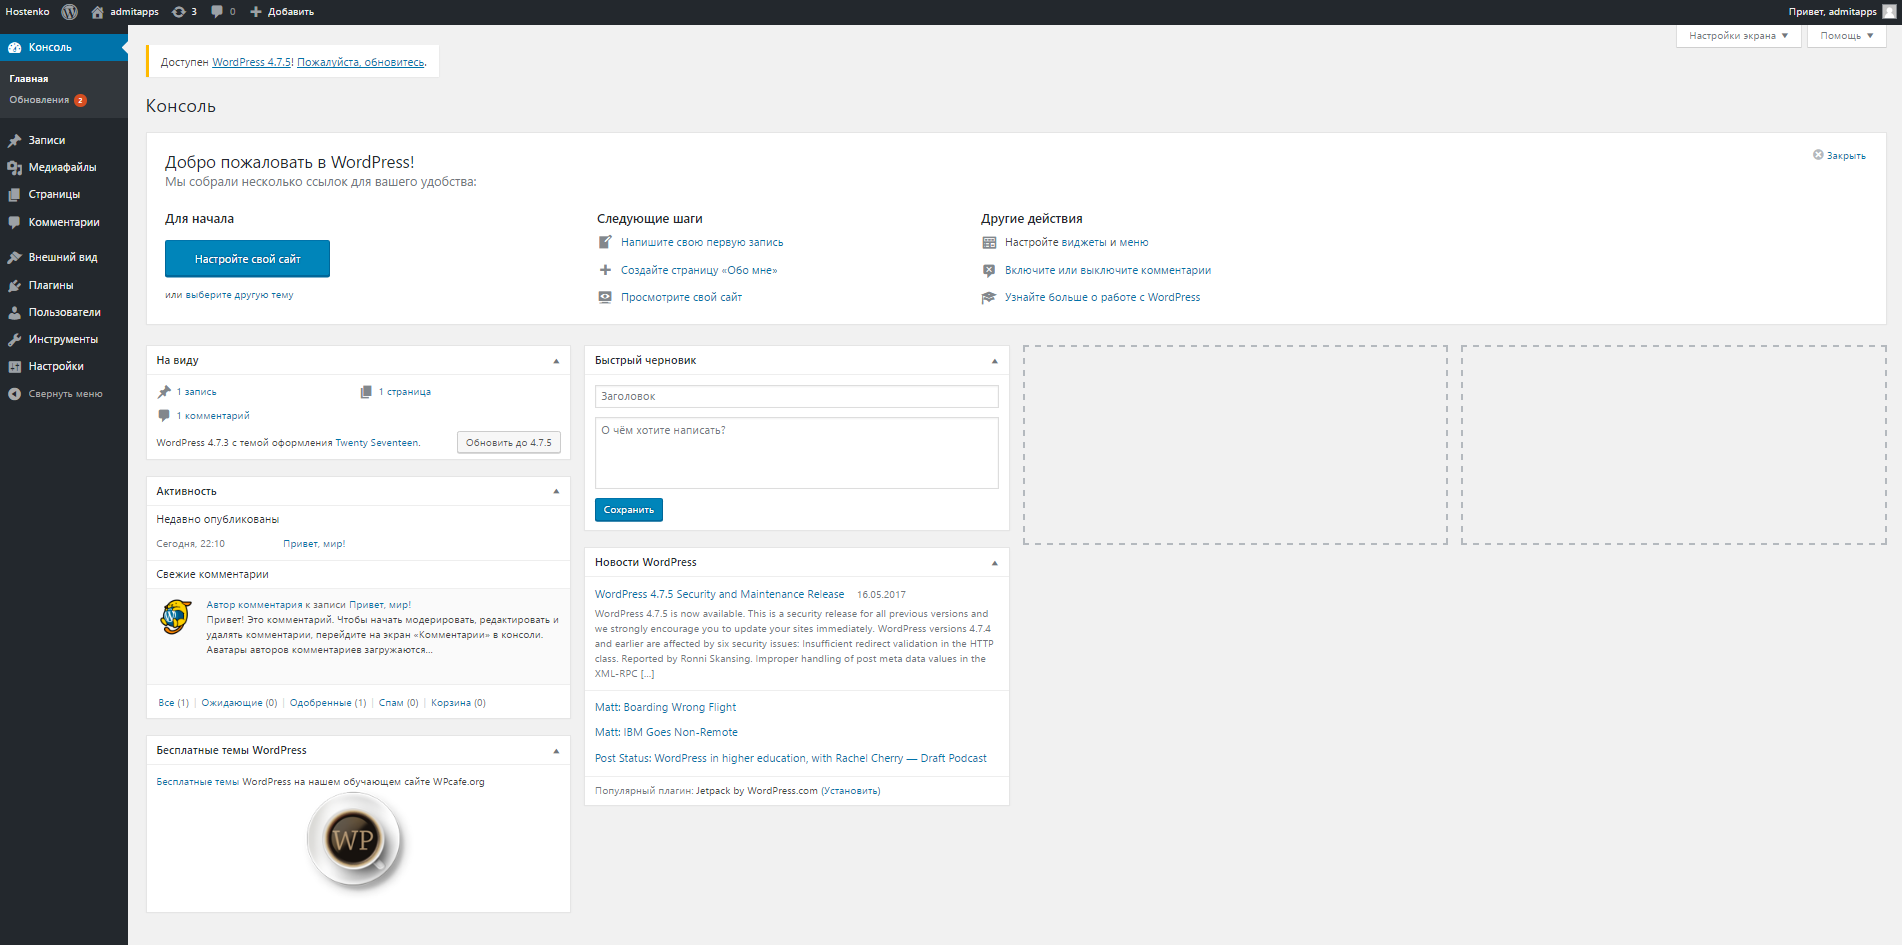Open the Записи menu

coord(64,140)
